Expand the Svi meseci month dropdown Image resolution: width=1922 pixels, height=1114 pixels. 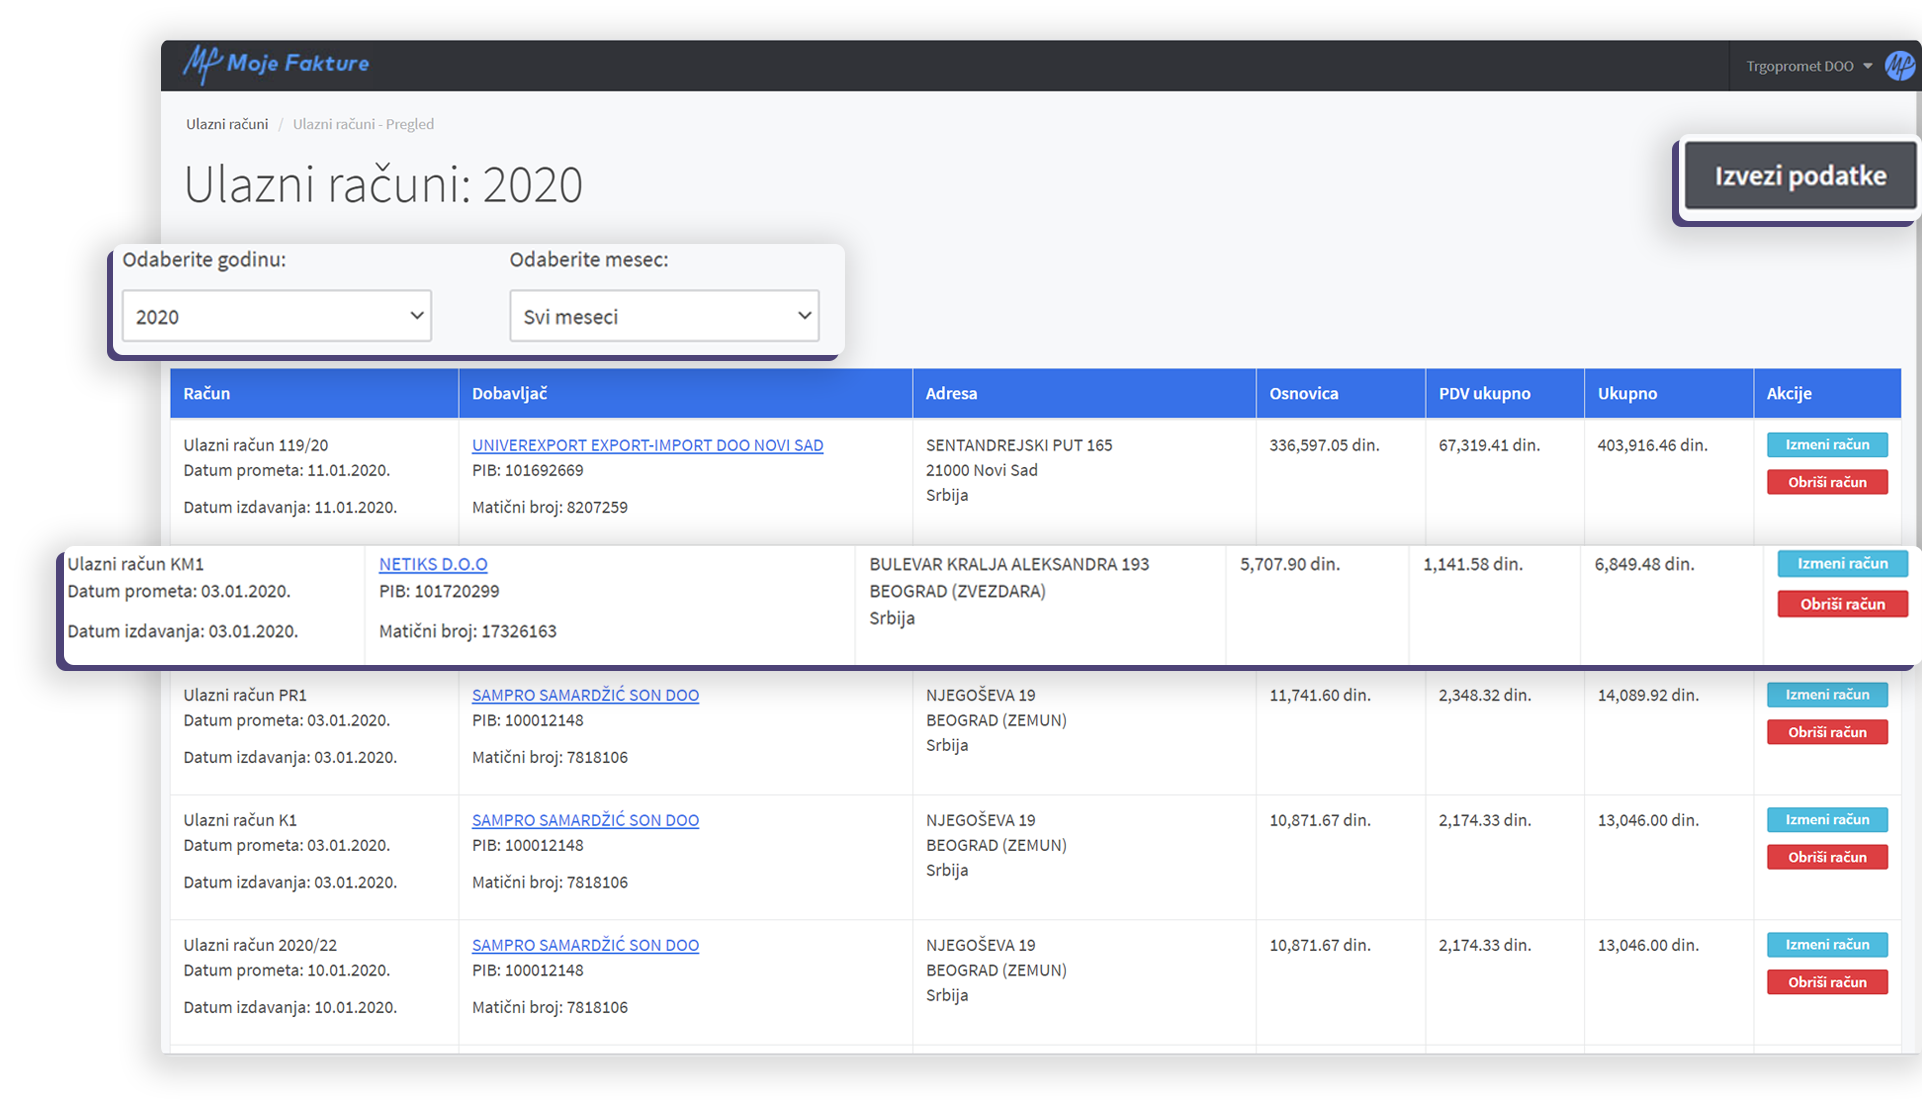pos(664,316)
